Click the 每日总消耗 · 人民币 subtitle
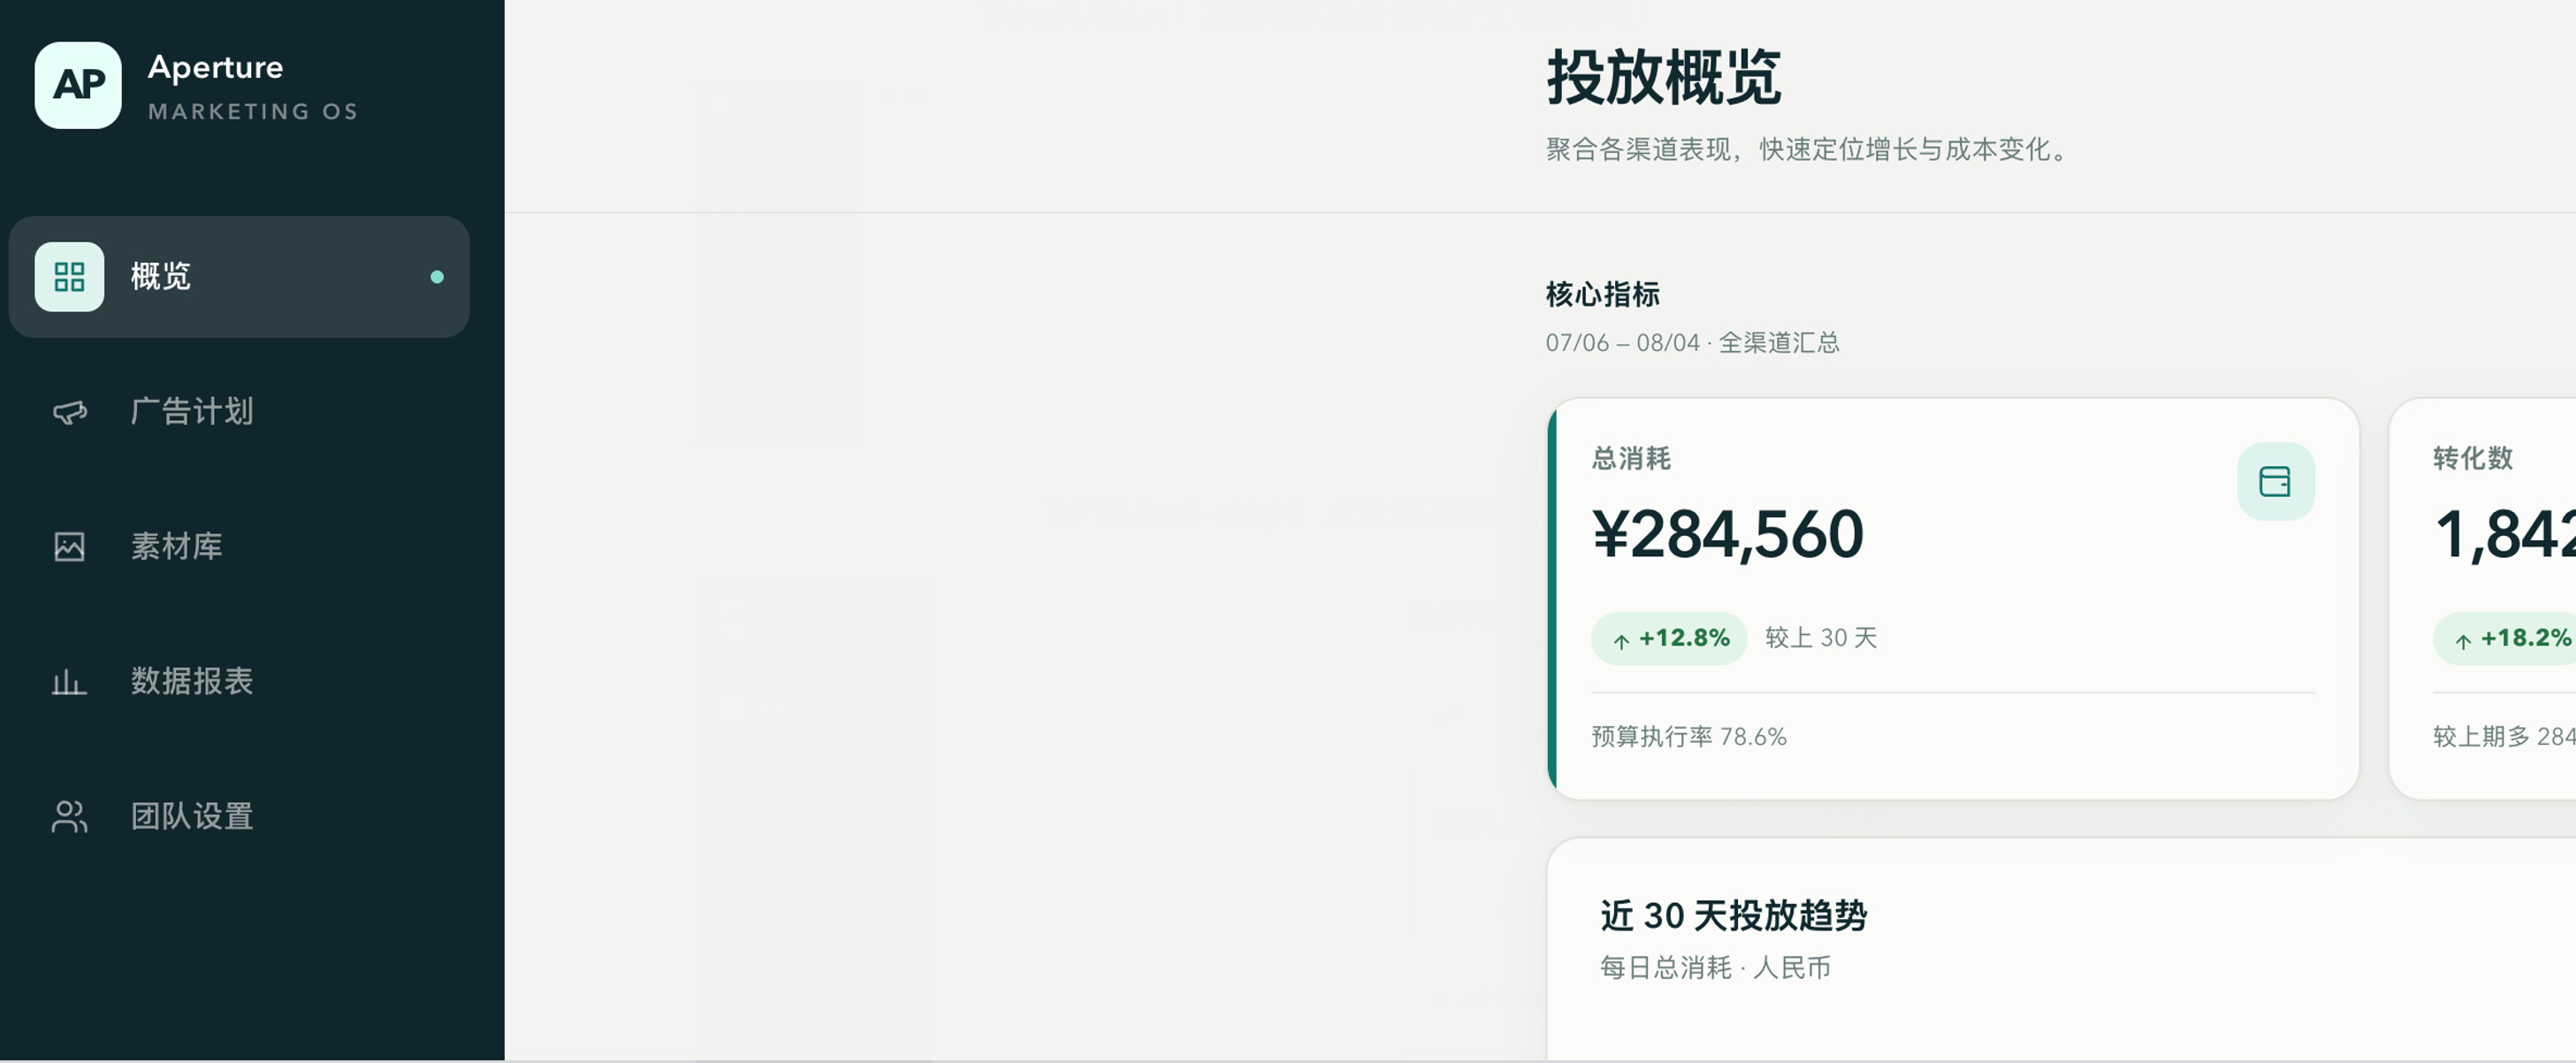Viewport: 2576px width, 1063px height. [1715, 968]
